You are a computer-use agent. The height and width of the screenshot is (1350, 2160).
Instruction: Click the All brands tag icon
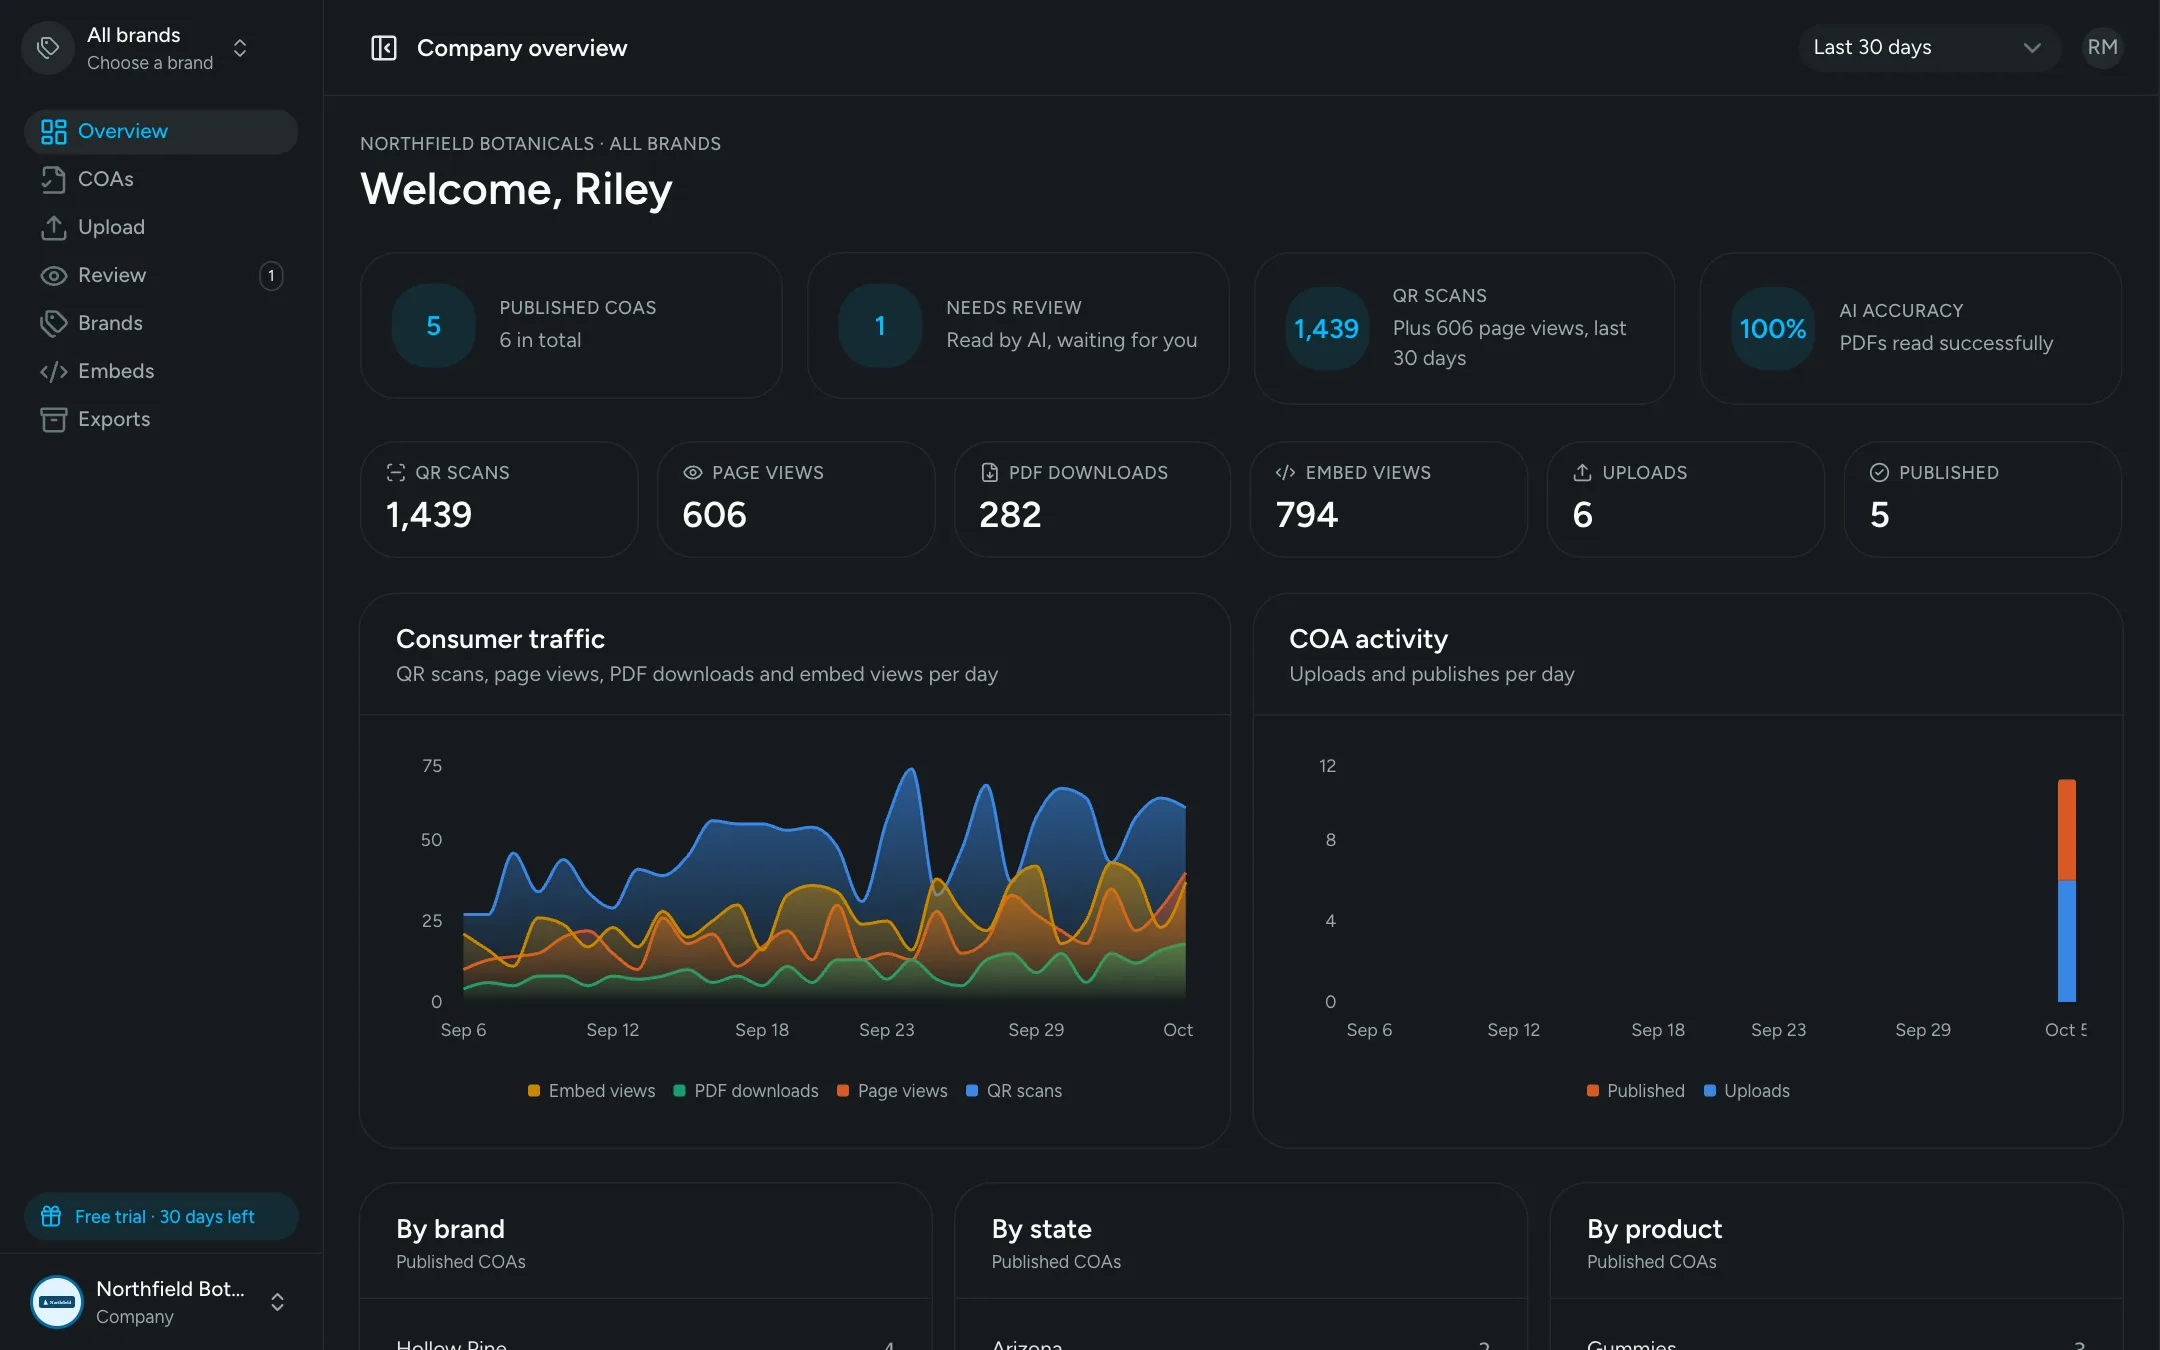point(48,48)
